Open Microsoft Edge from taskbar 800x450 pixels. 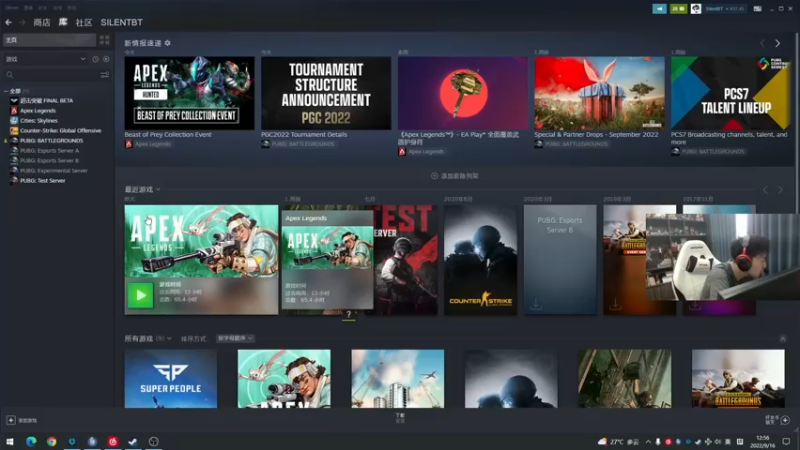tap(31, 442)
